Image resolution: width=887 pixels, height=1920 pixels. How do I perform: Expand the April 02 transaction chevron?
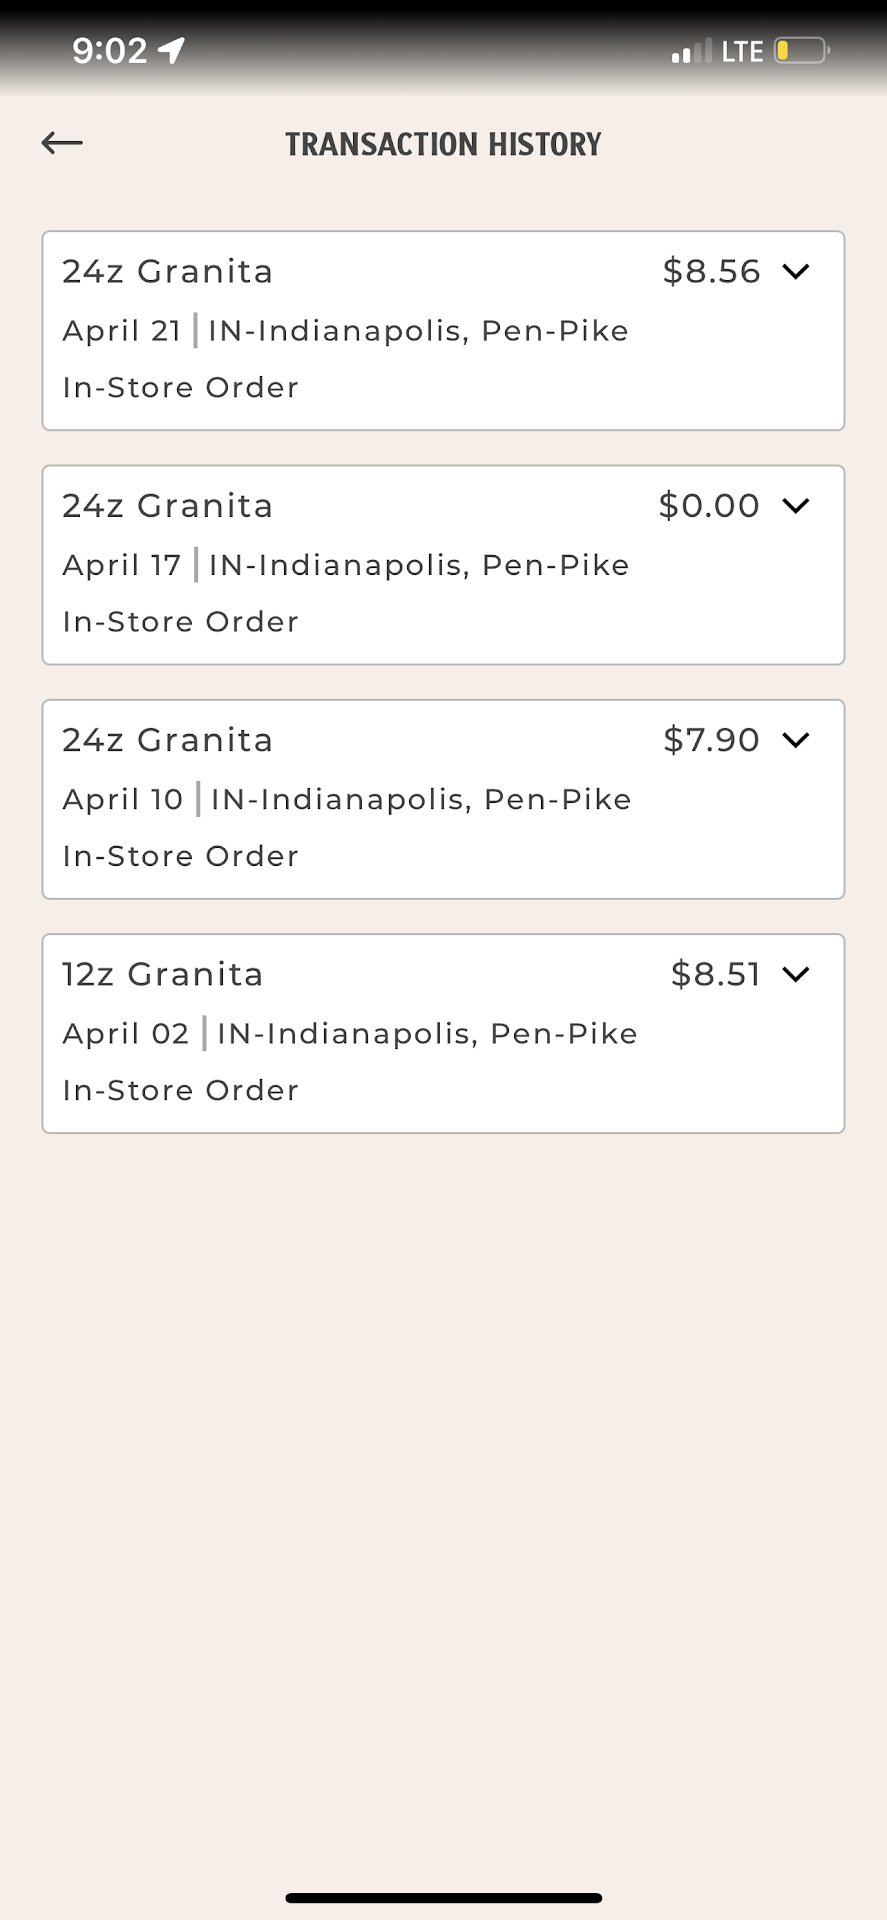[x=796, y=974]
